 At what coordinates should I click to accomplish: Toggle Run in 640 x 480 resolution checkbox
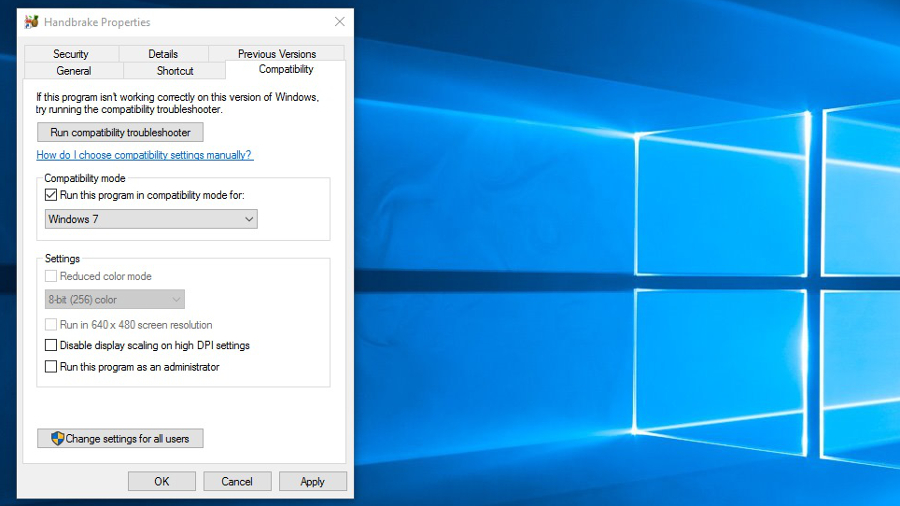point(51,325)
